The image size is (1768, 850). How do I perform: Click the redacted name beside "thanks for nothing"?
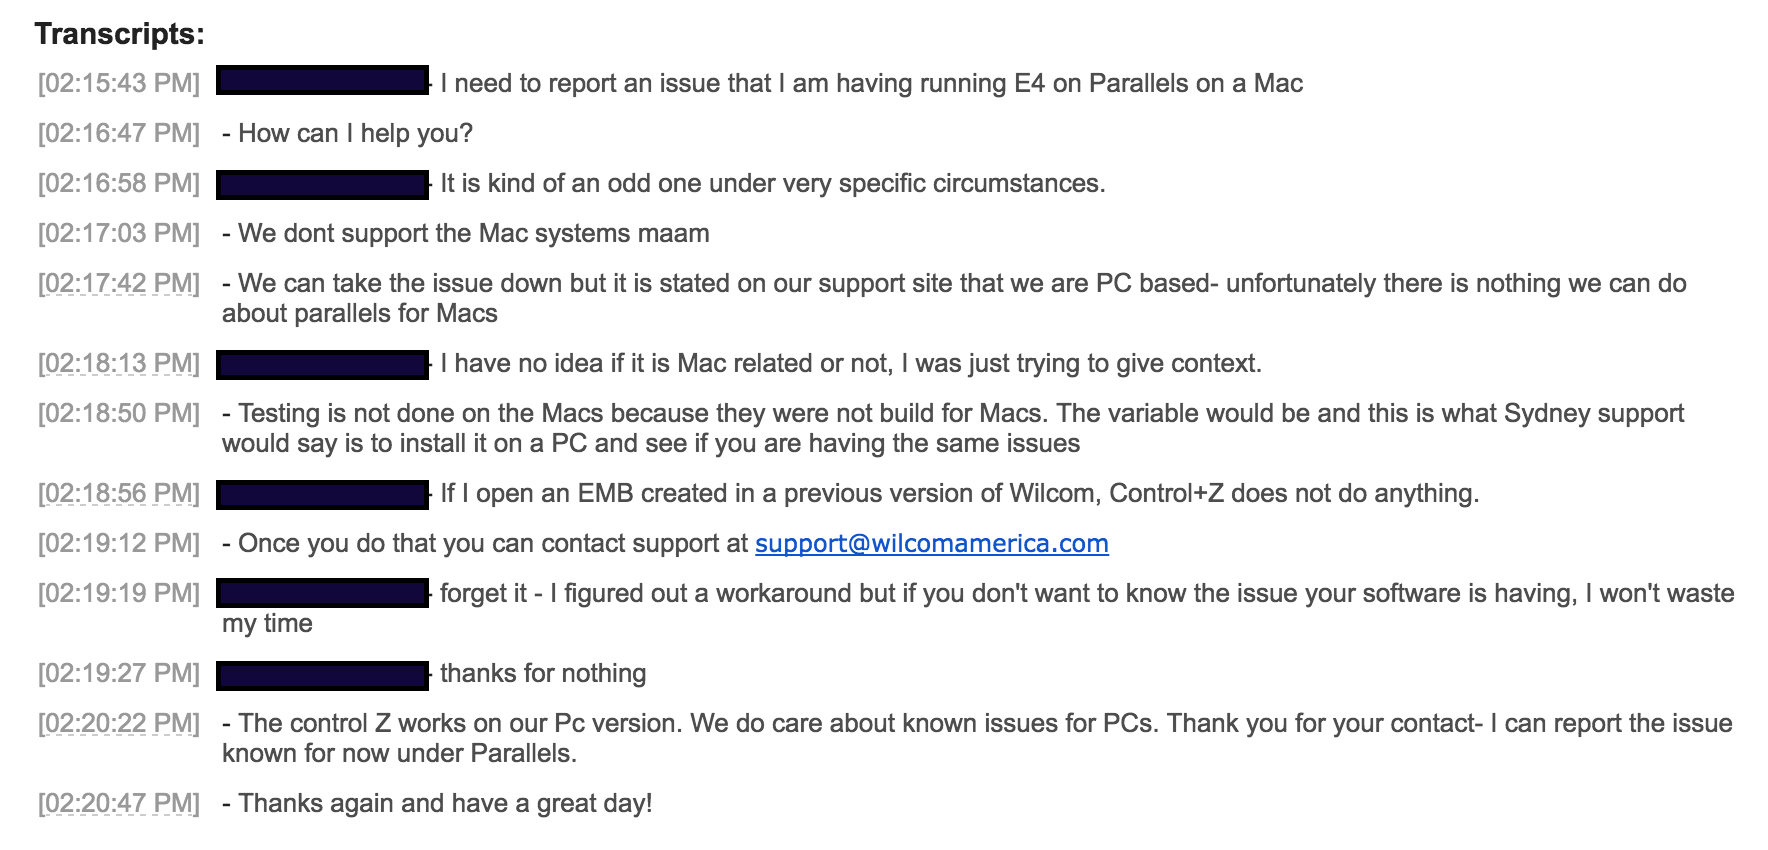(x=322, y=675)
